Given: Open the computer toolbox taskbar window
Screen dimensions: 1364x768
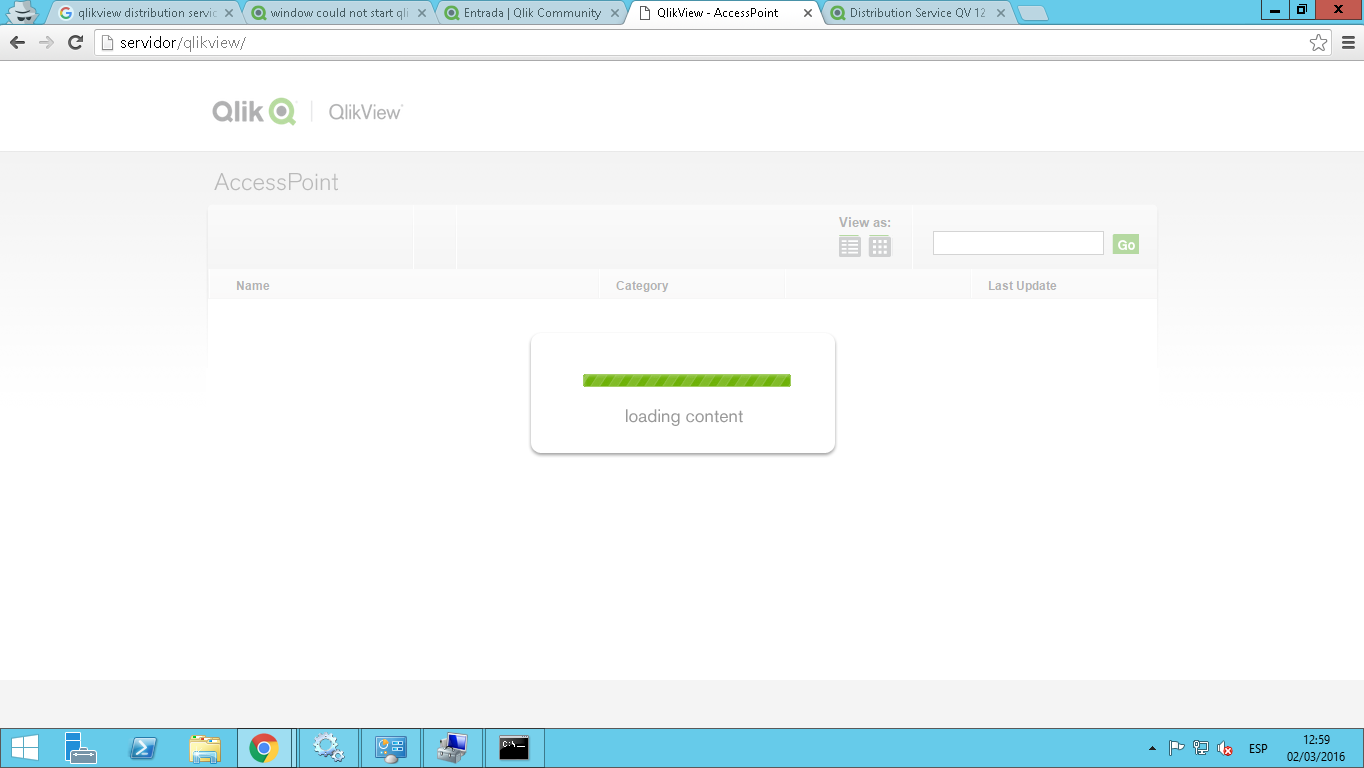Looking at the screenshot, I should 452,748.
